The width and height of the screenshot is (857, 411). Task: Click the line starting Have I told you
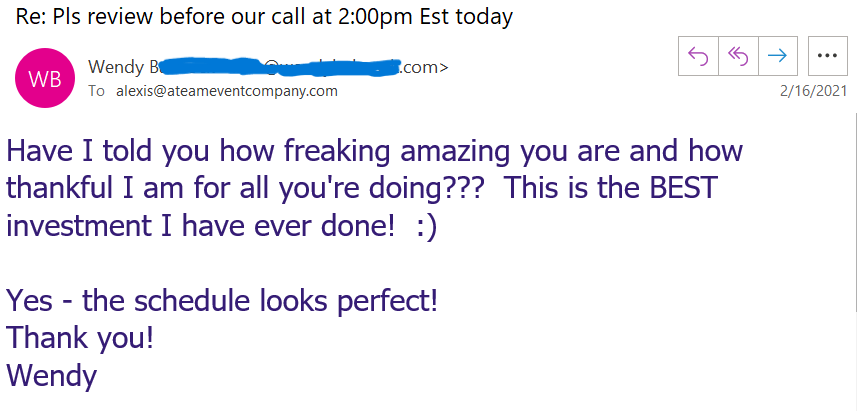(374, 152)
